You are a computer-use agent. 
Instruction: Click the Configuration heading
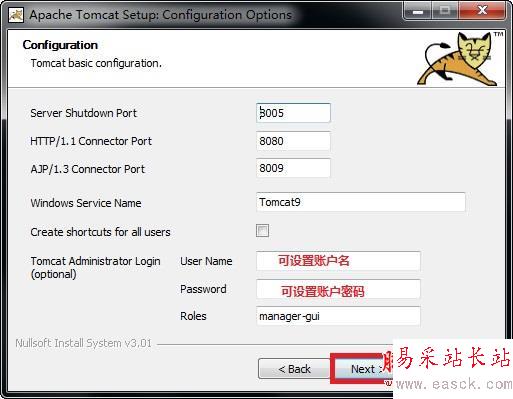point(60,45)
